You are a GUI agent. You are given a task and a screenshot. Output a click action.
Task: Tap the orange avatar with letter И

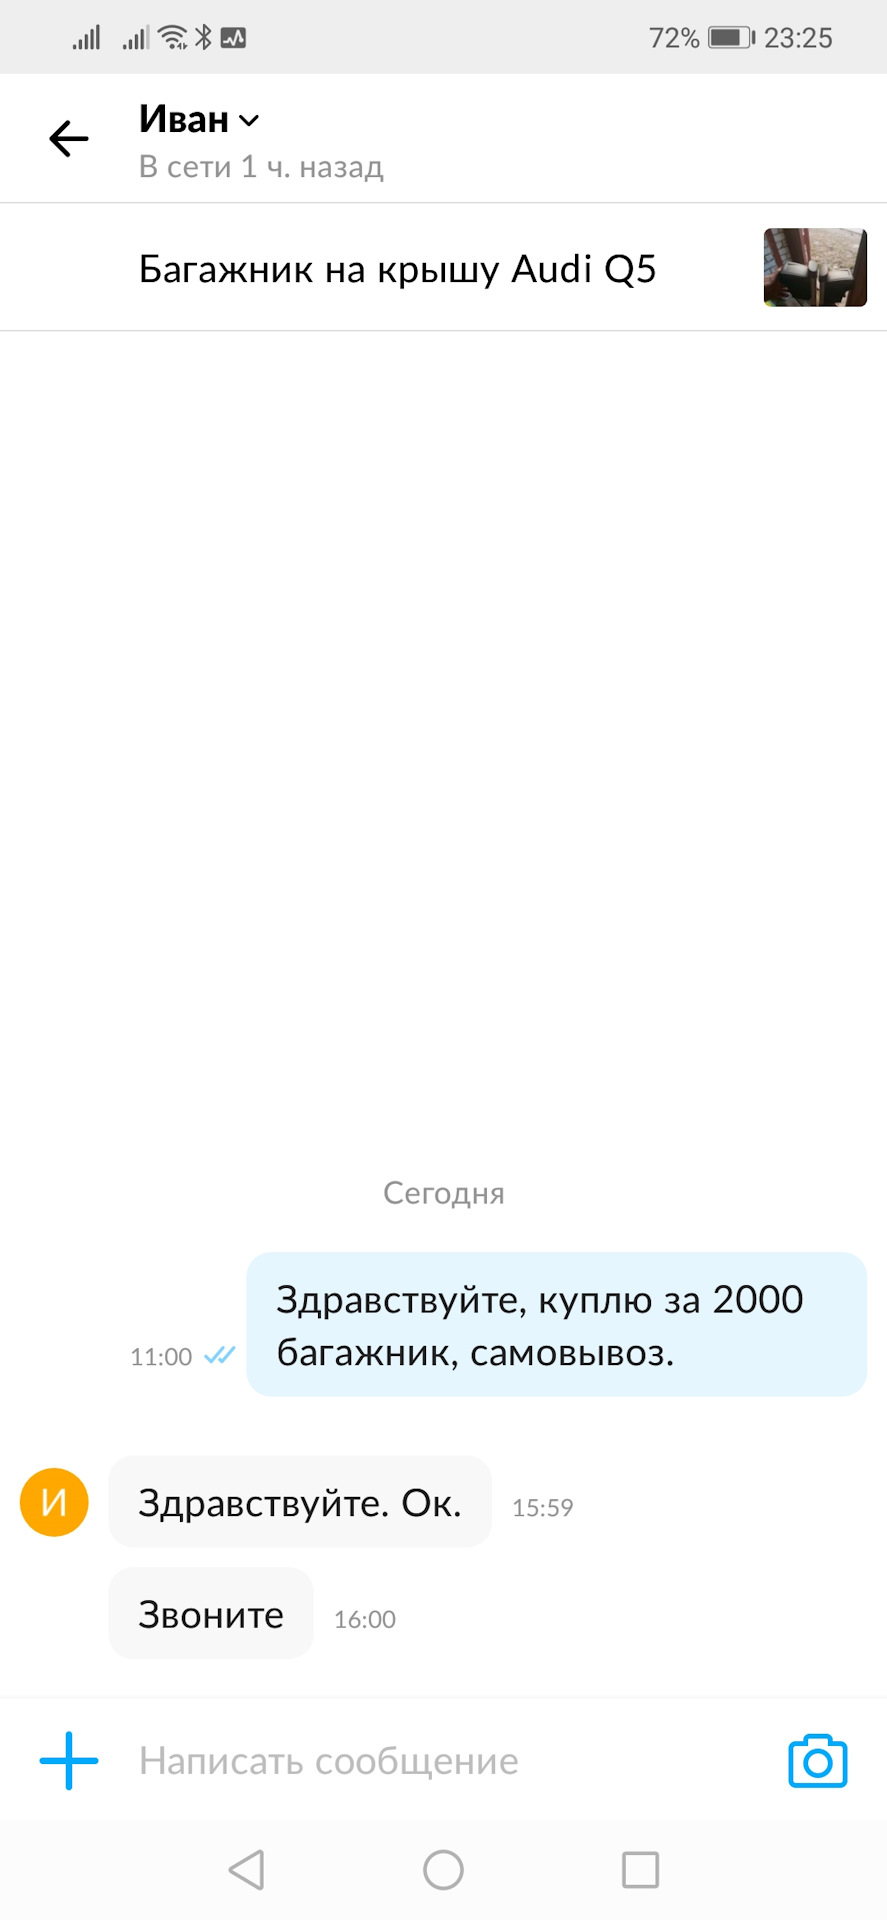pyautogui.click(x=54, y=1502)
